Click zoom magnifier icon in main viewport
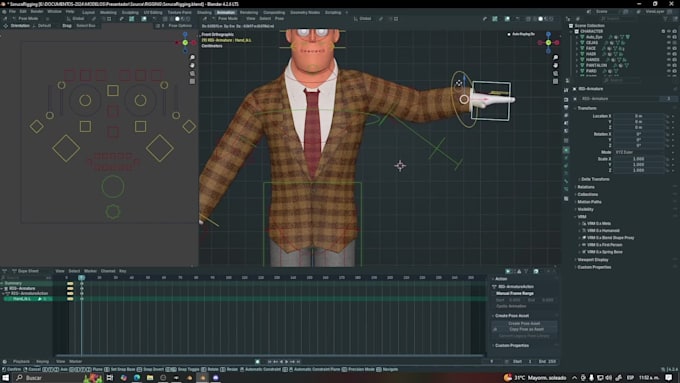The width and height of the screenshot is (680, 383). [556, 57]
